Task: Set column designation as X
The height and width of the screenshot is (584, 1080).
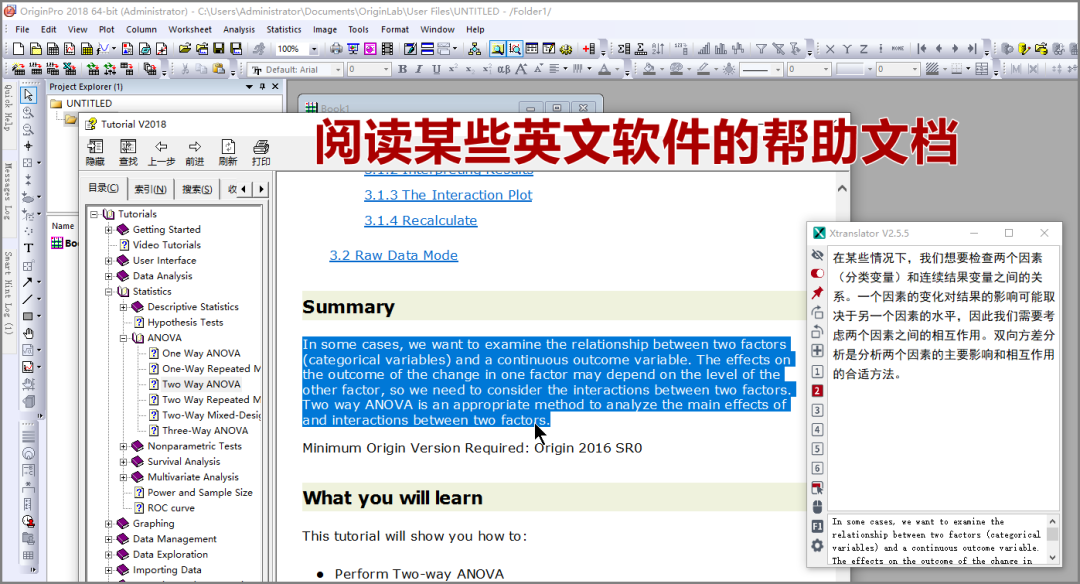Action: click(830, 49)
